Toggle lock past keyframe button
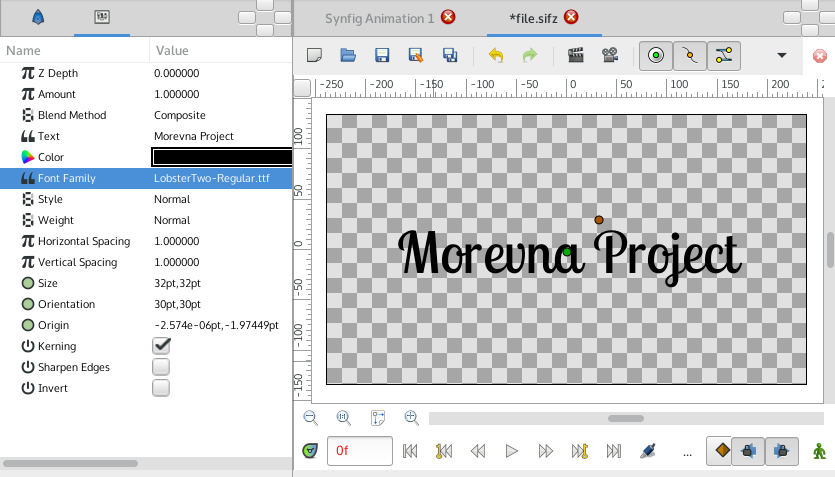 (748, 451)
